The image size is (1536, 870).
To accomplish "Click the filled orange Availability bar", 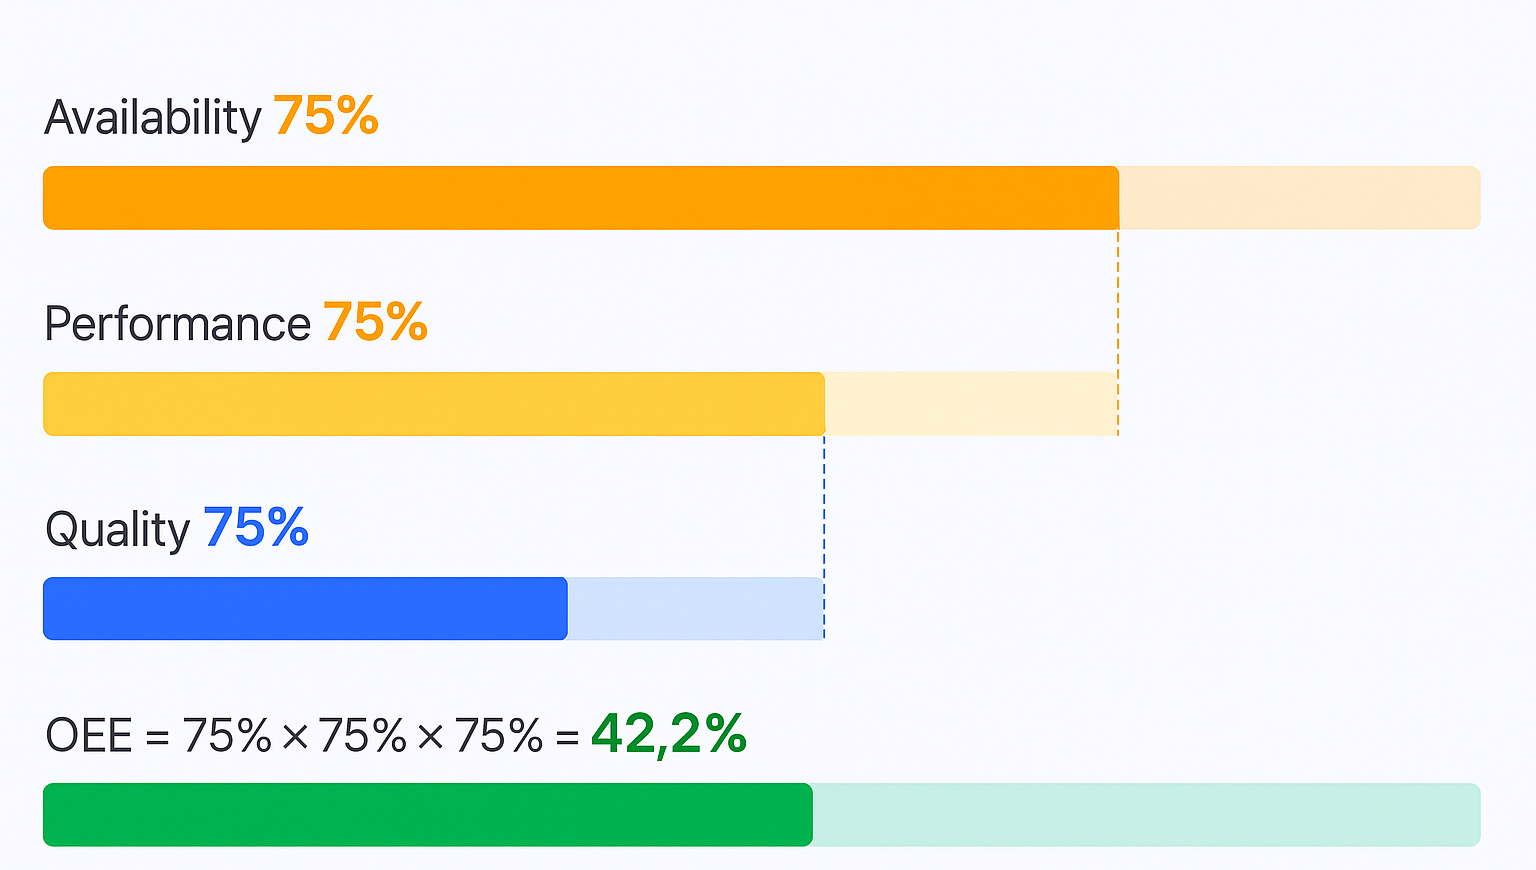I will point(580,198).
